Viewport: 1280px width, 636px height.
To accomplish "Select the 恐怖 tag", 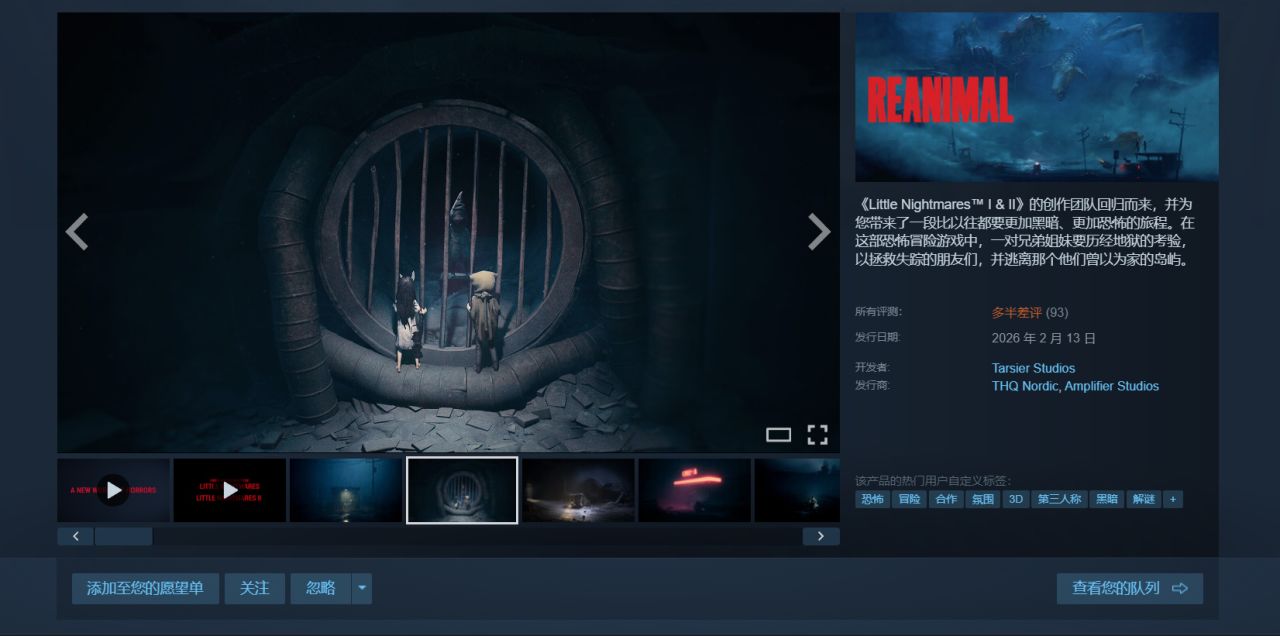I will [872, 499].
